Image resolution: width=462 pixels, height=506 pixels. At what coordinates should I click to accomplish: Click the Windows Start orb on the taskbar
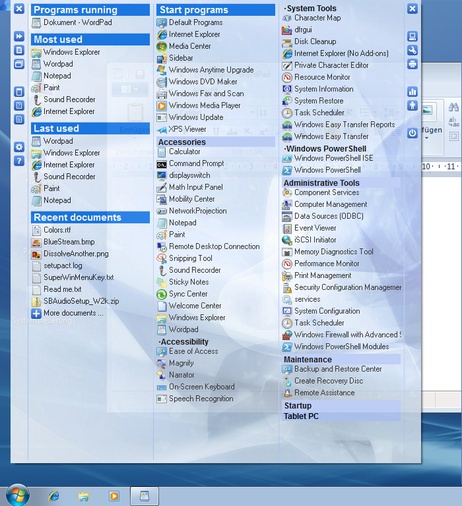(17, 496)
